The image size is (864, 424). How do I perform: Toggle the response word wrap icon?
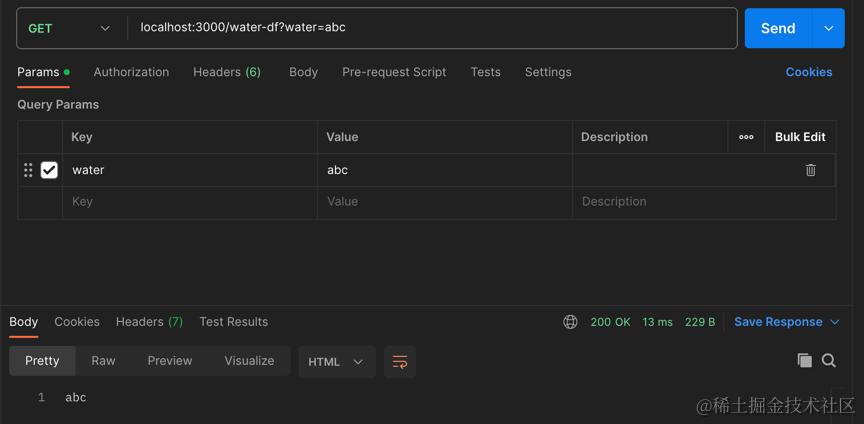pos(400,361)
